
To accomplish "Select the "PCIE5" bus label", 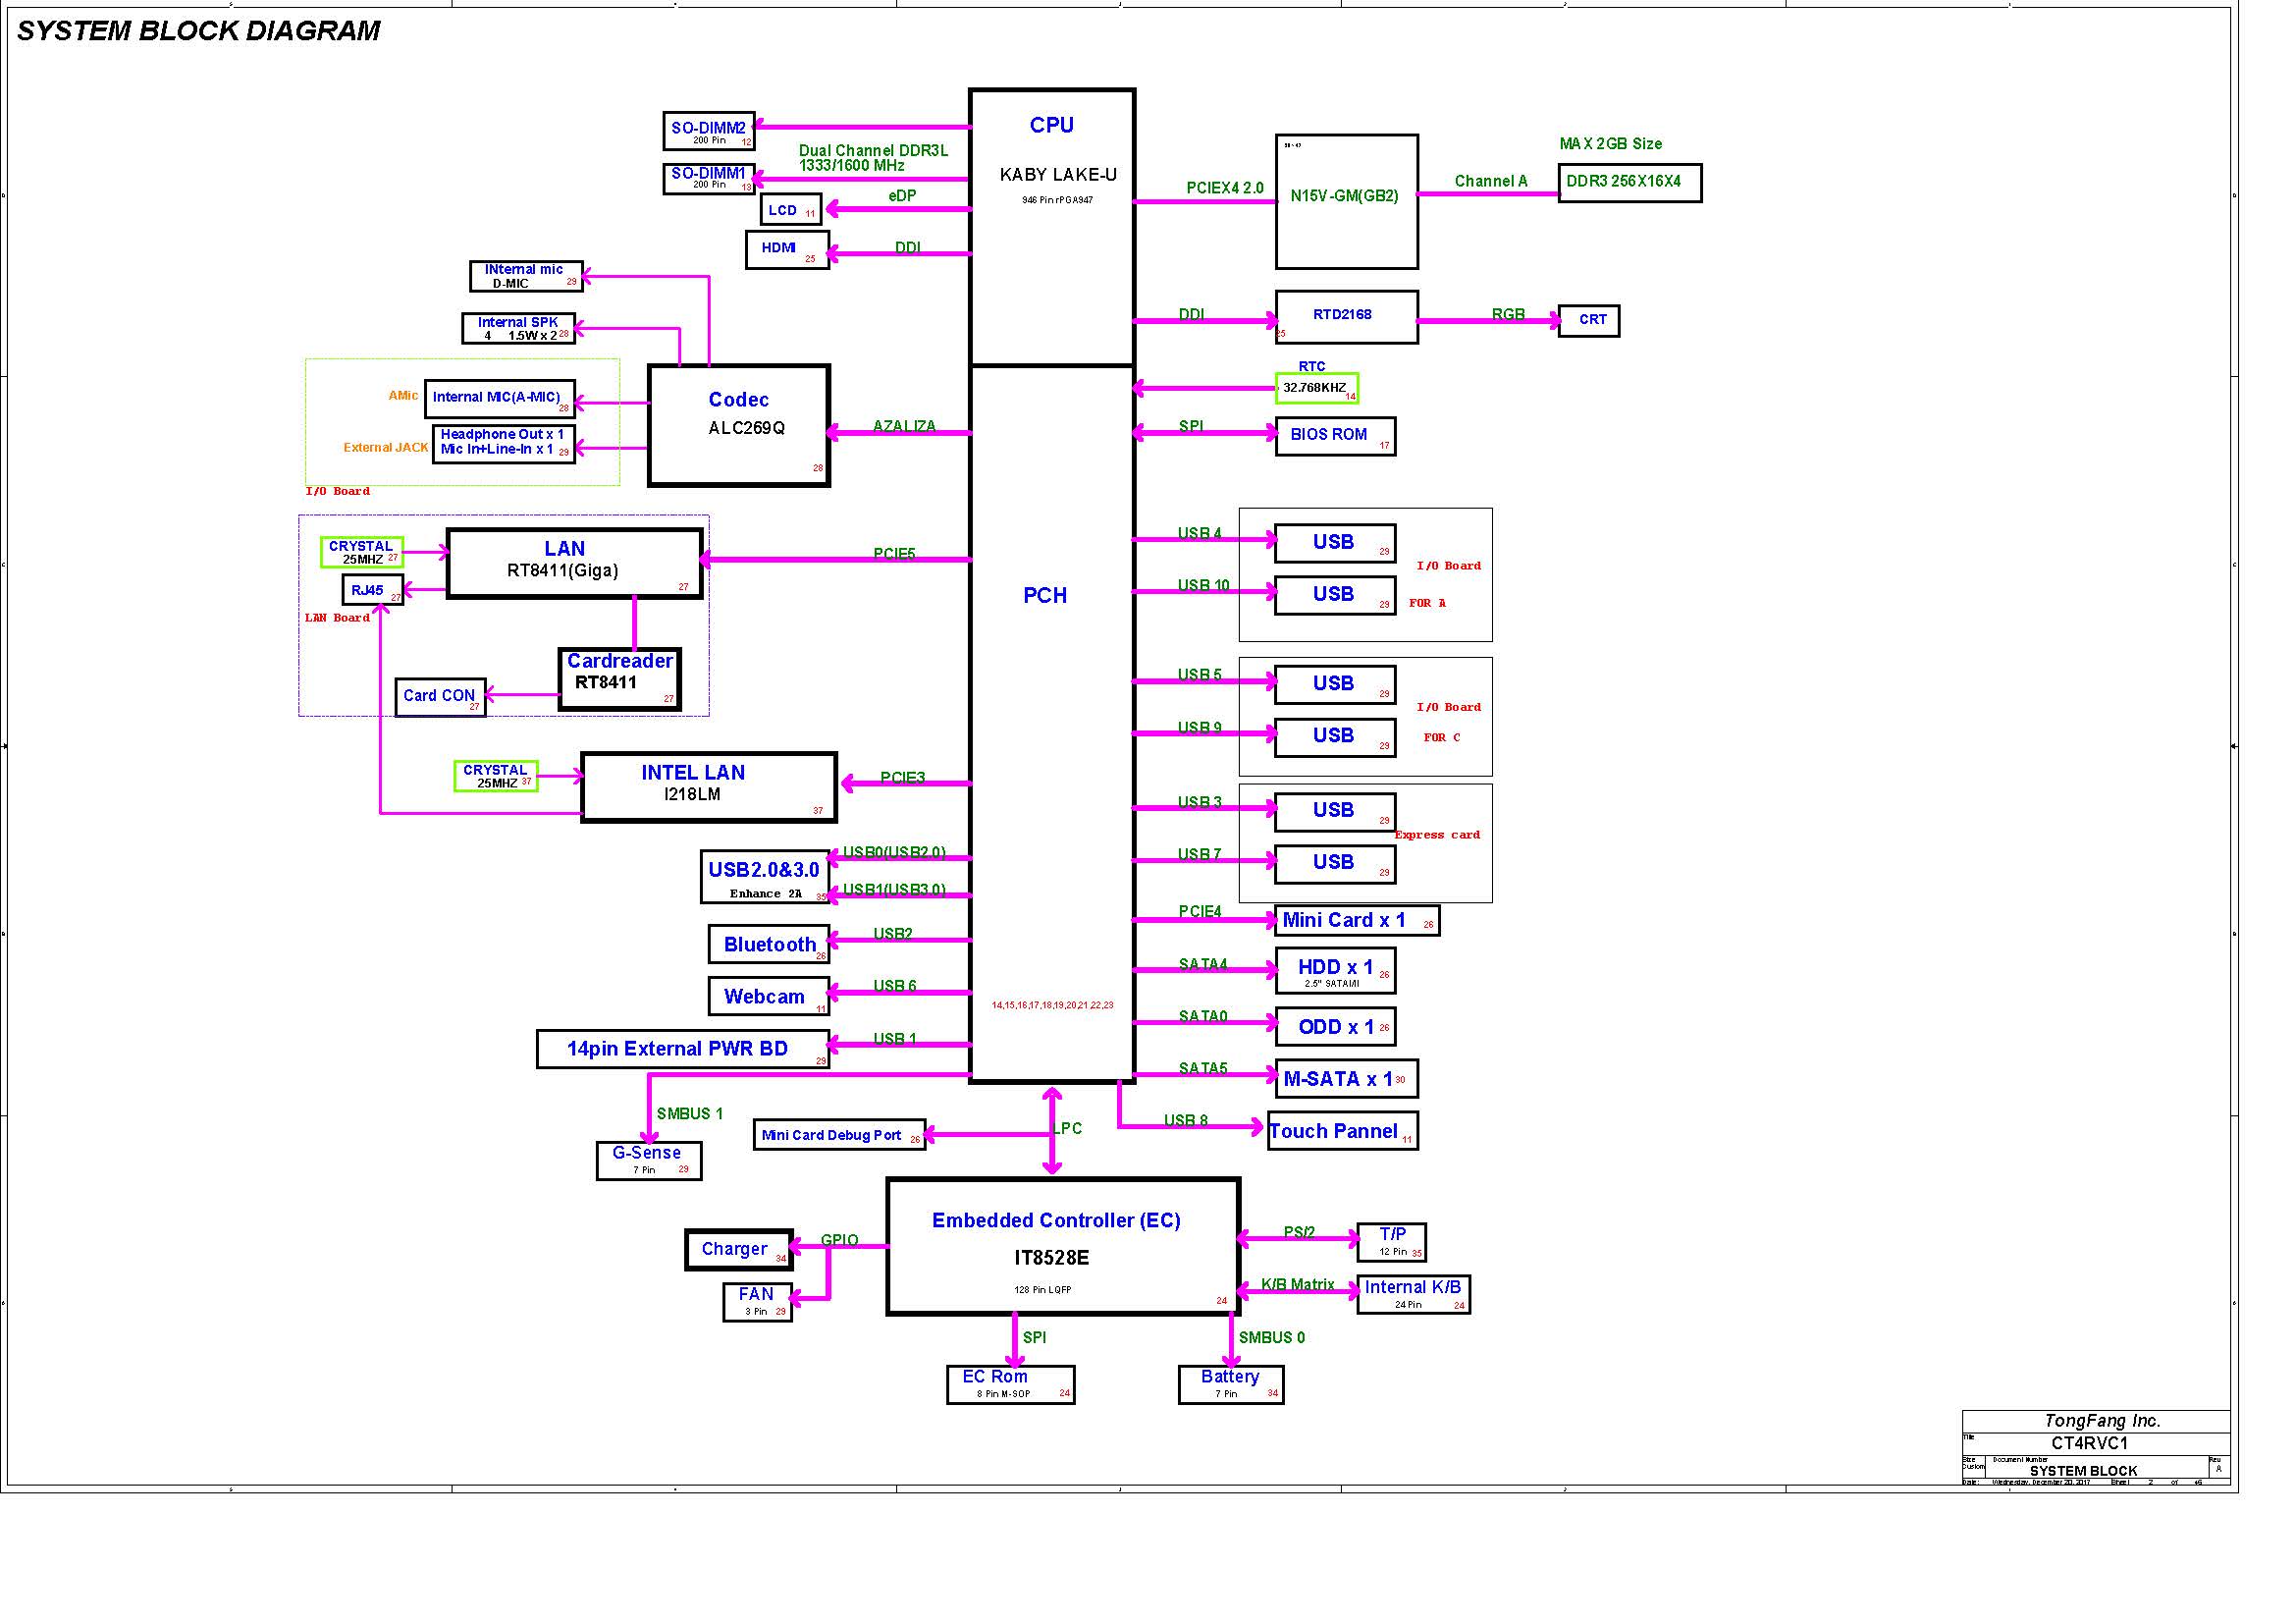I will (x=894, y=554).
